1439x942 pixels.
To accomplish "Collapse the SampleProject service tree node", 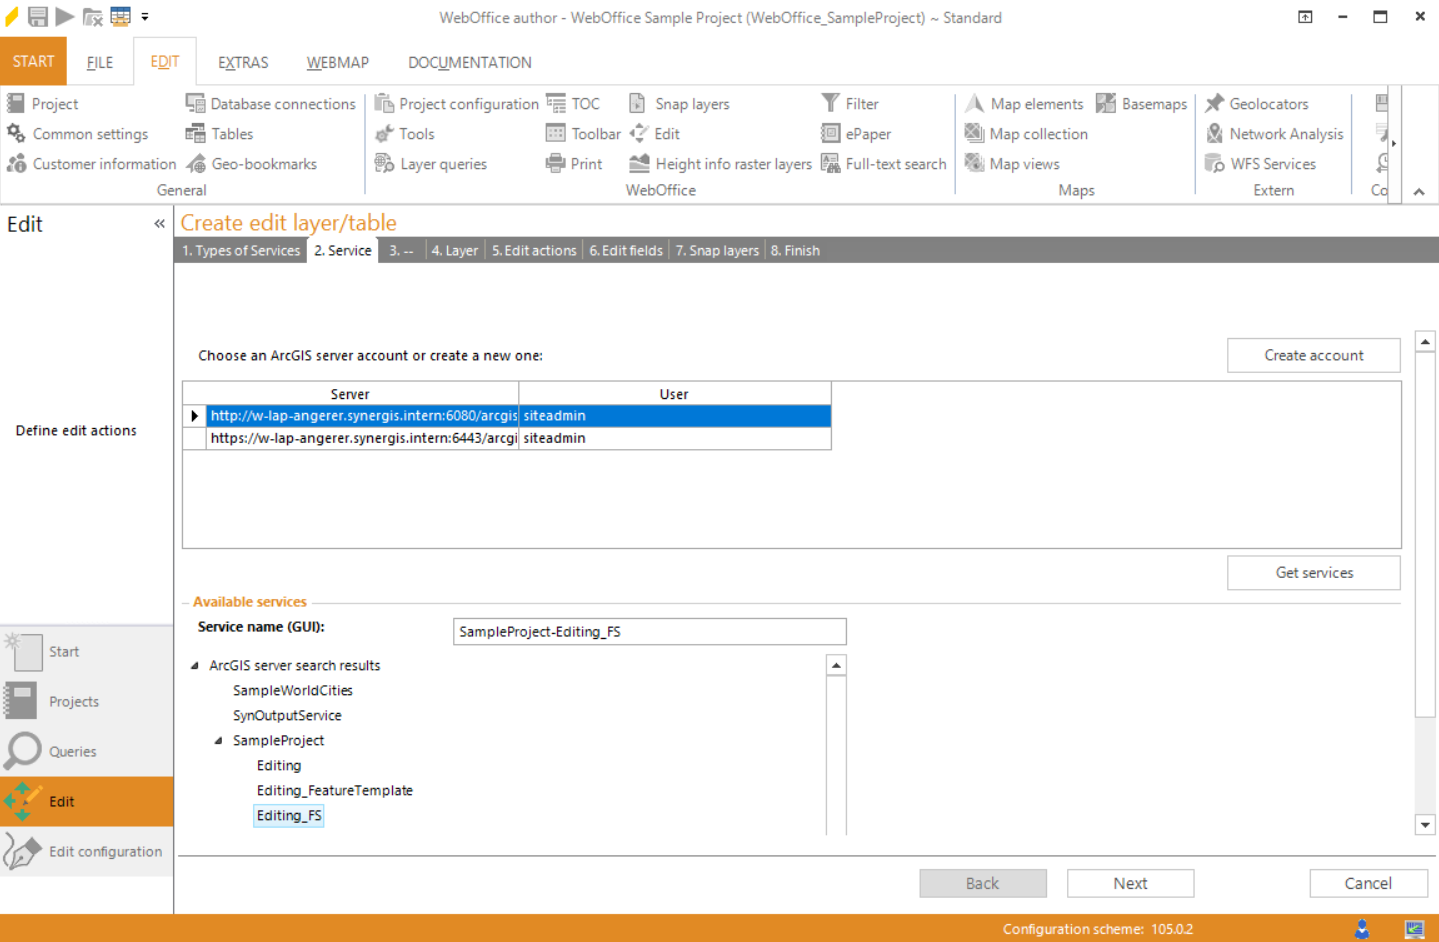I will [x=218, y=740].
